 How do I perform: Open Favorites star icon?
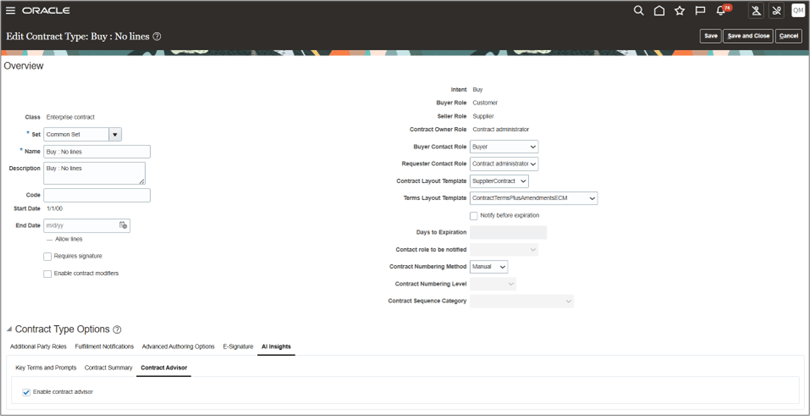[679, 10]
